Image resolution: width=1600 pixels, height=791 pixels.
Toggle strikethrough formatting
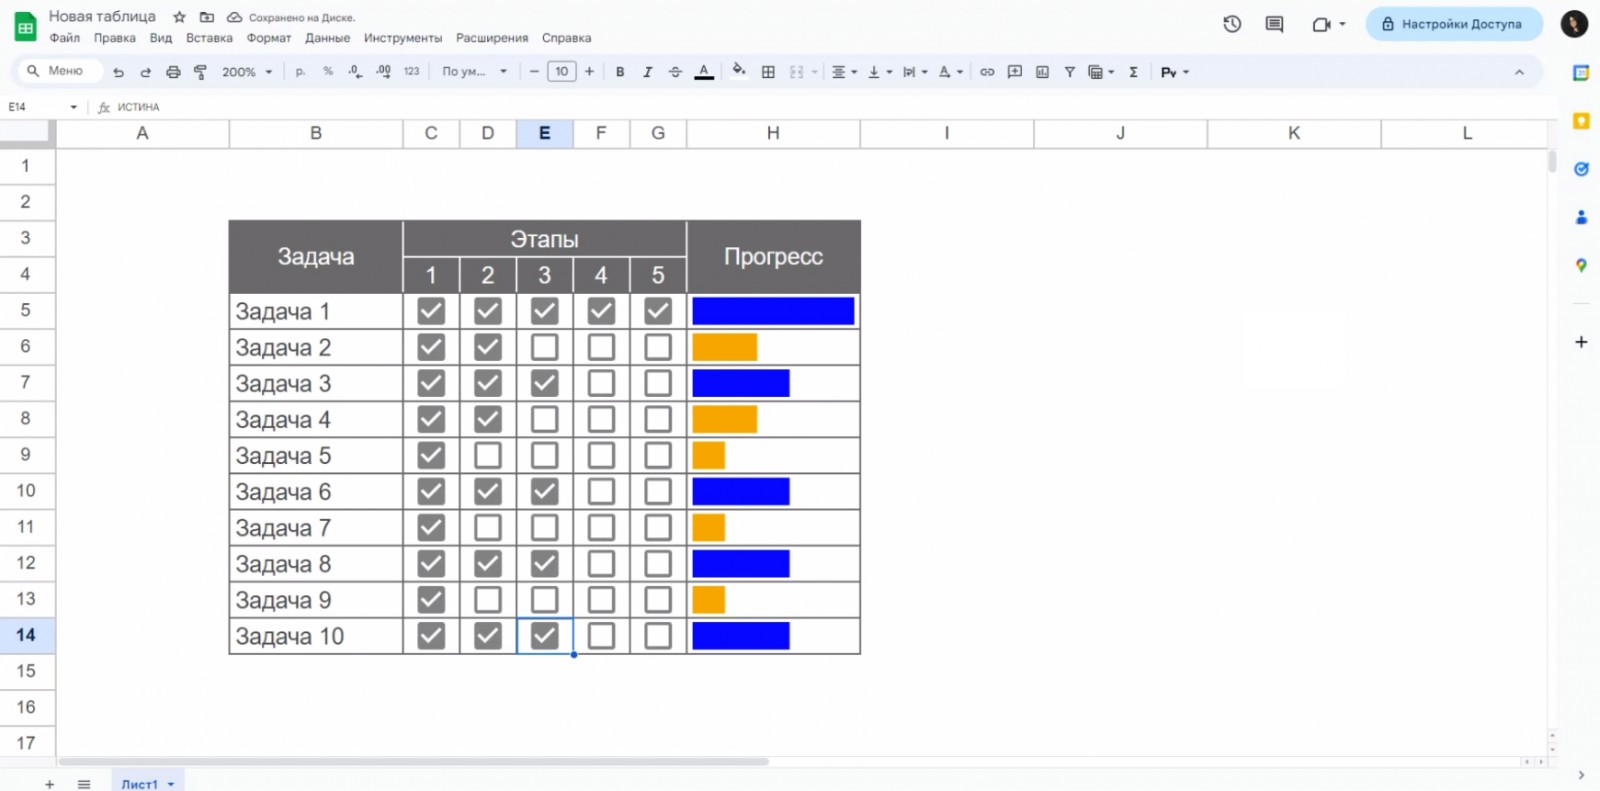675,72
